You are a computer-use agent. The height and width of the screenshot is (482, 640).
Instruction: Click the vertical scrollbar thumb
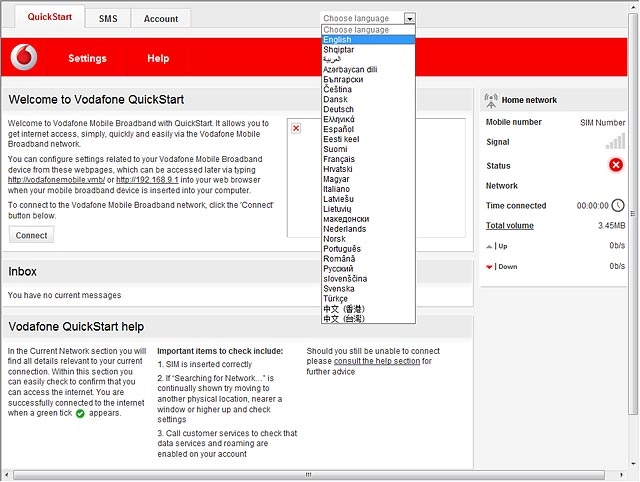tap(633, 213)
